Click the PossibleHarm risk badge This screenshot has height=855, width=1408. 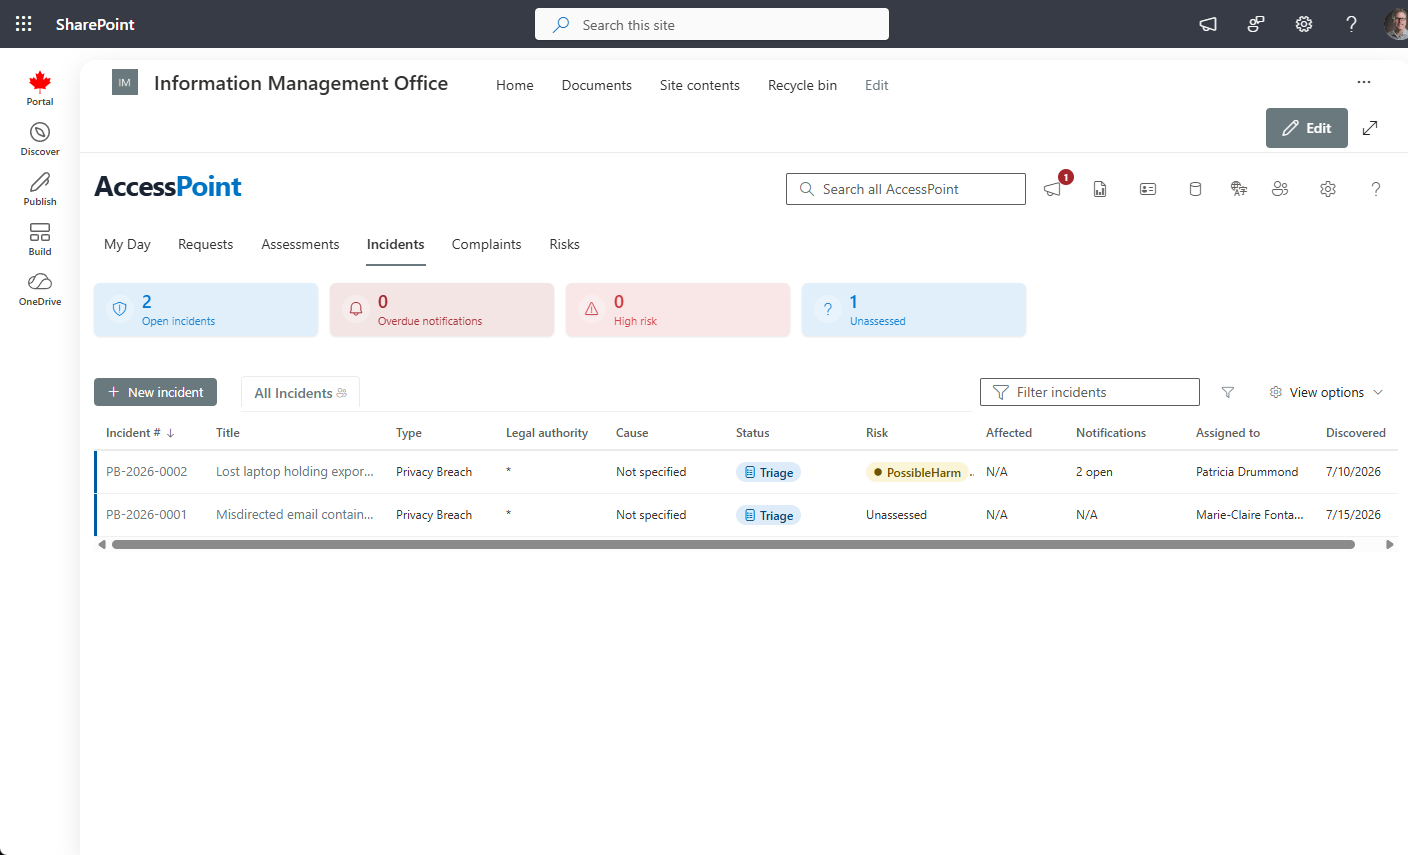click(x=918, y=472)
